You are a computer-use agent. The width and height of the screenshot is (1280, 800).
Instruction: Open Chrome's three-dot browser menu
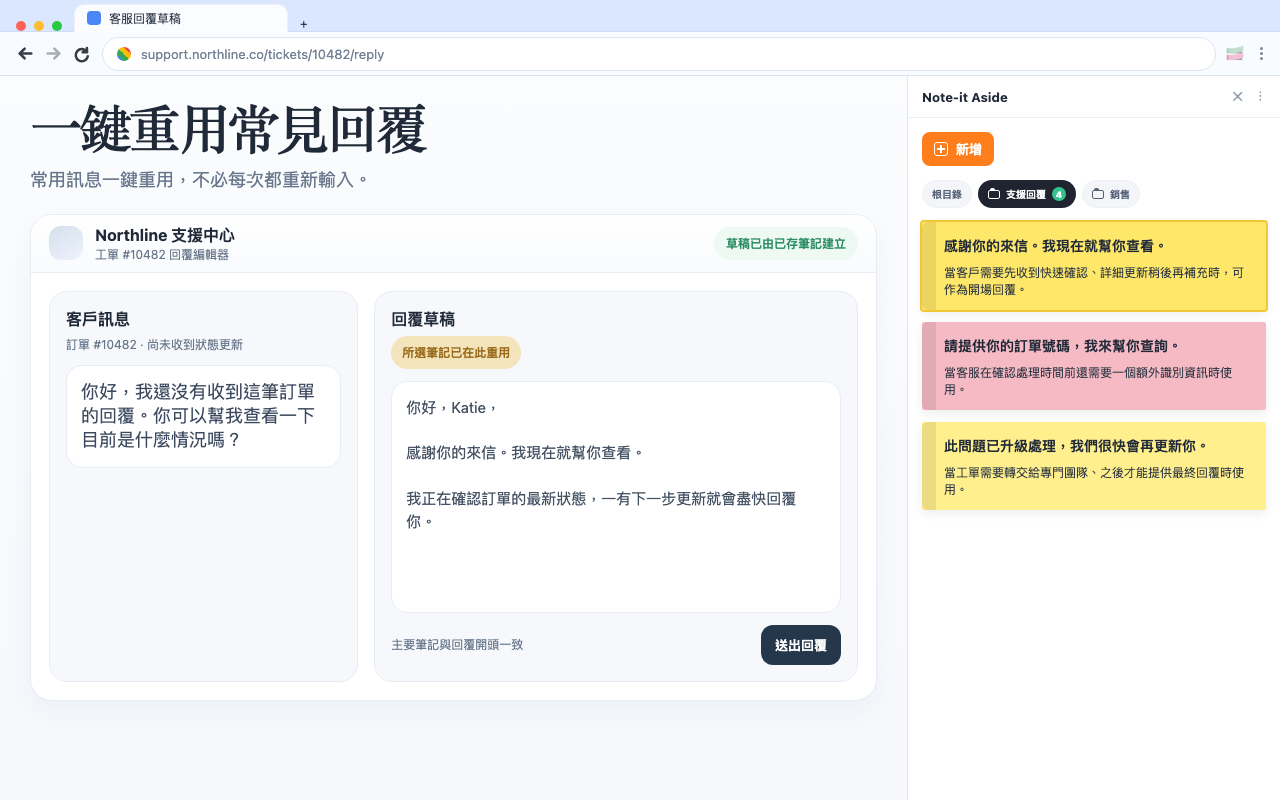click(x=1262, y=53)
